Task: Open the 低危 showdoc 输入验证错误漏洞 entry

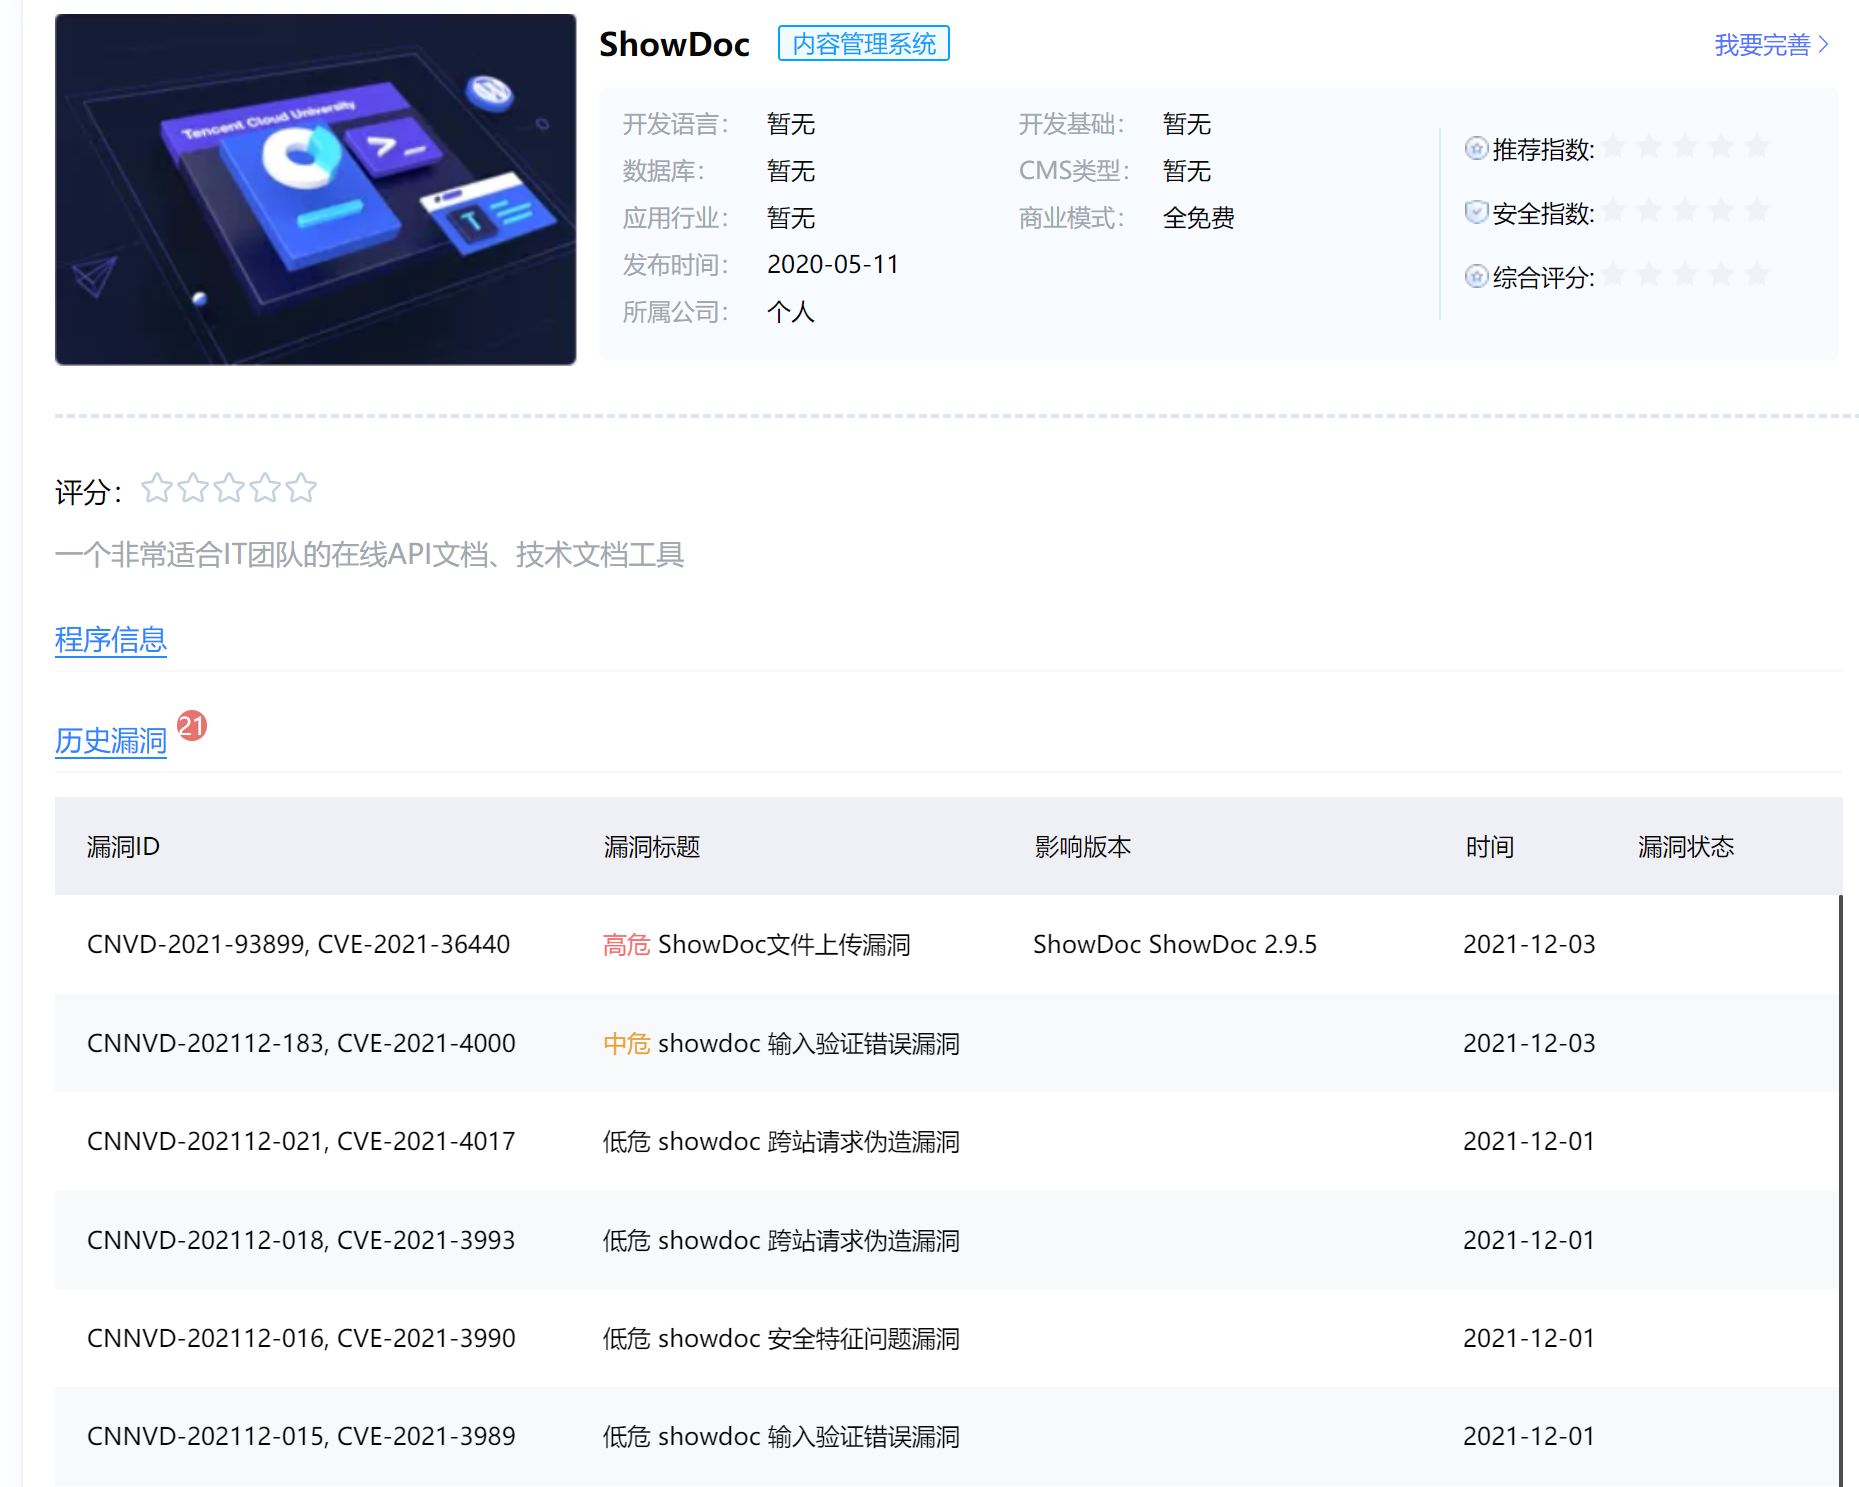Action: coord(781,1437)
